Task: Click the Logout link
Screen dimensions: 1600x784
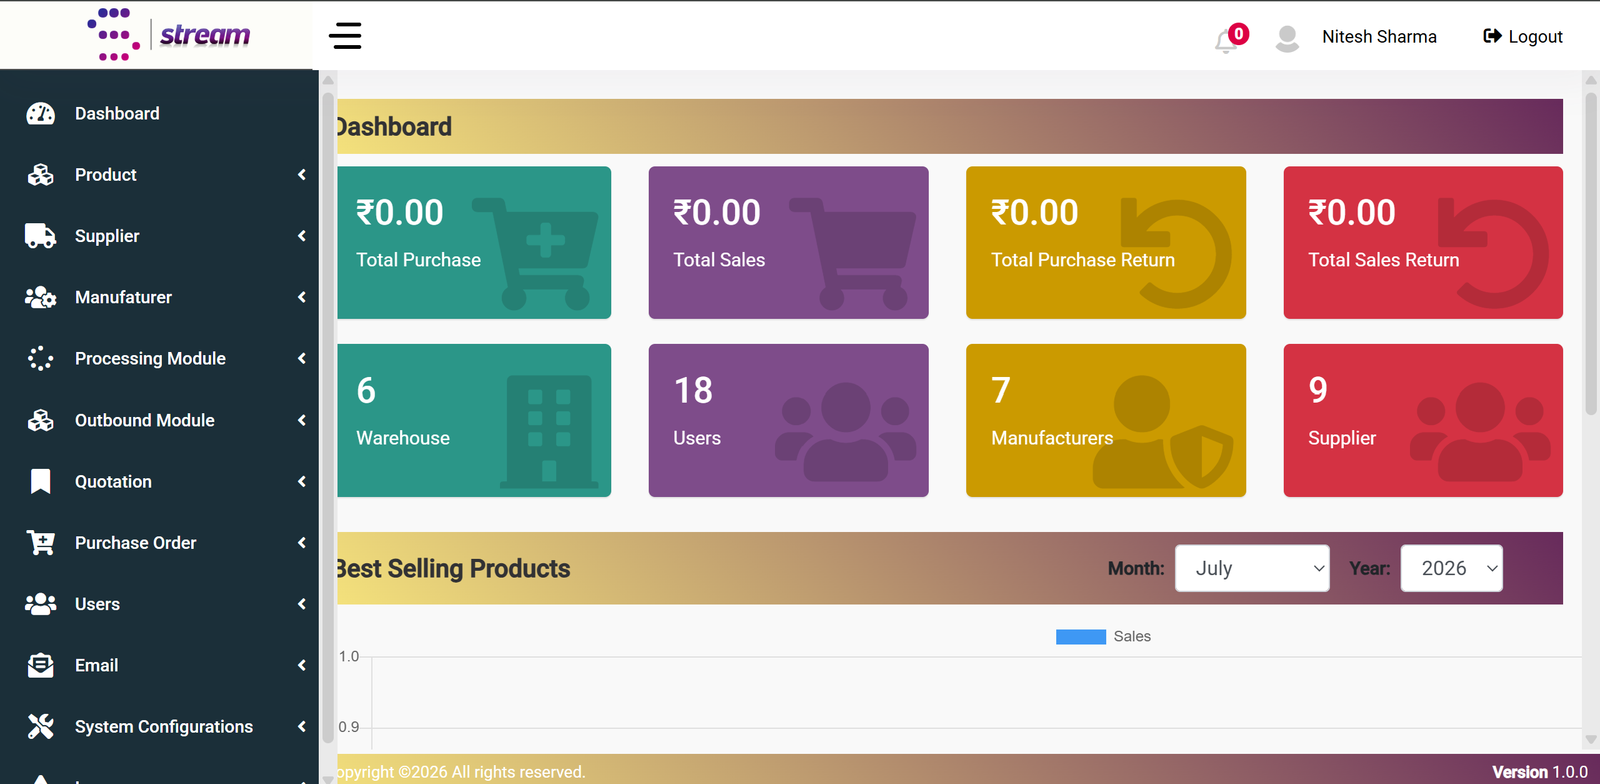Action: (1523, 37)
